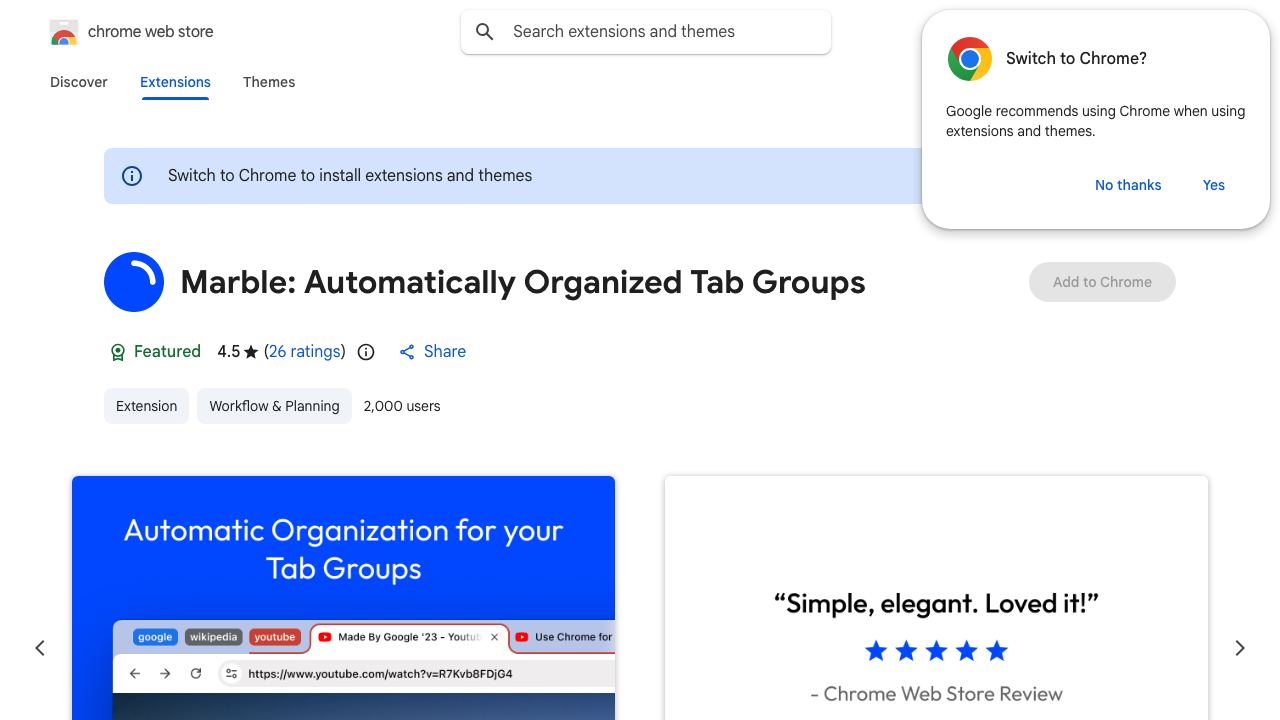Viewport: 1280px width, 720px height.
Task: Click the Featured badge icon
Action: click(117, 352)
